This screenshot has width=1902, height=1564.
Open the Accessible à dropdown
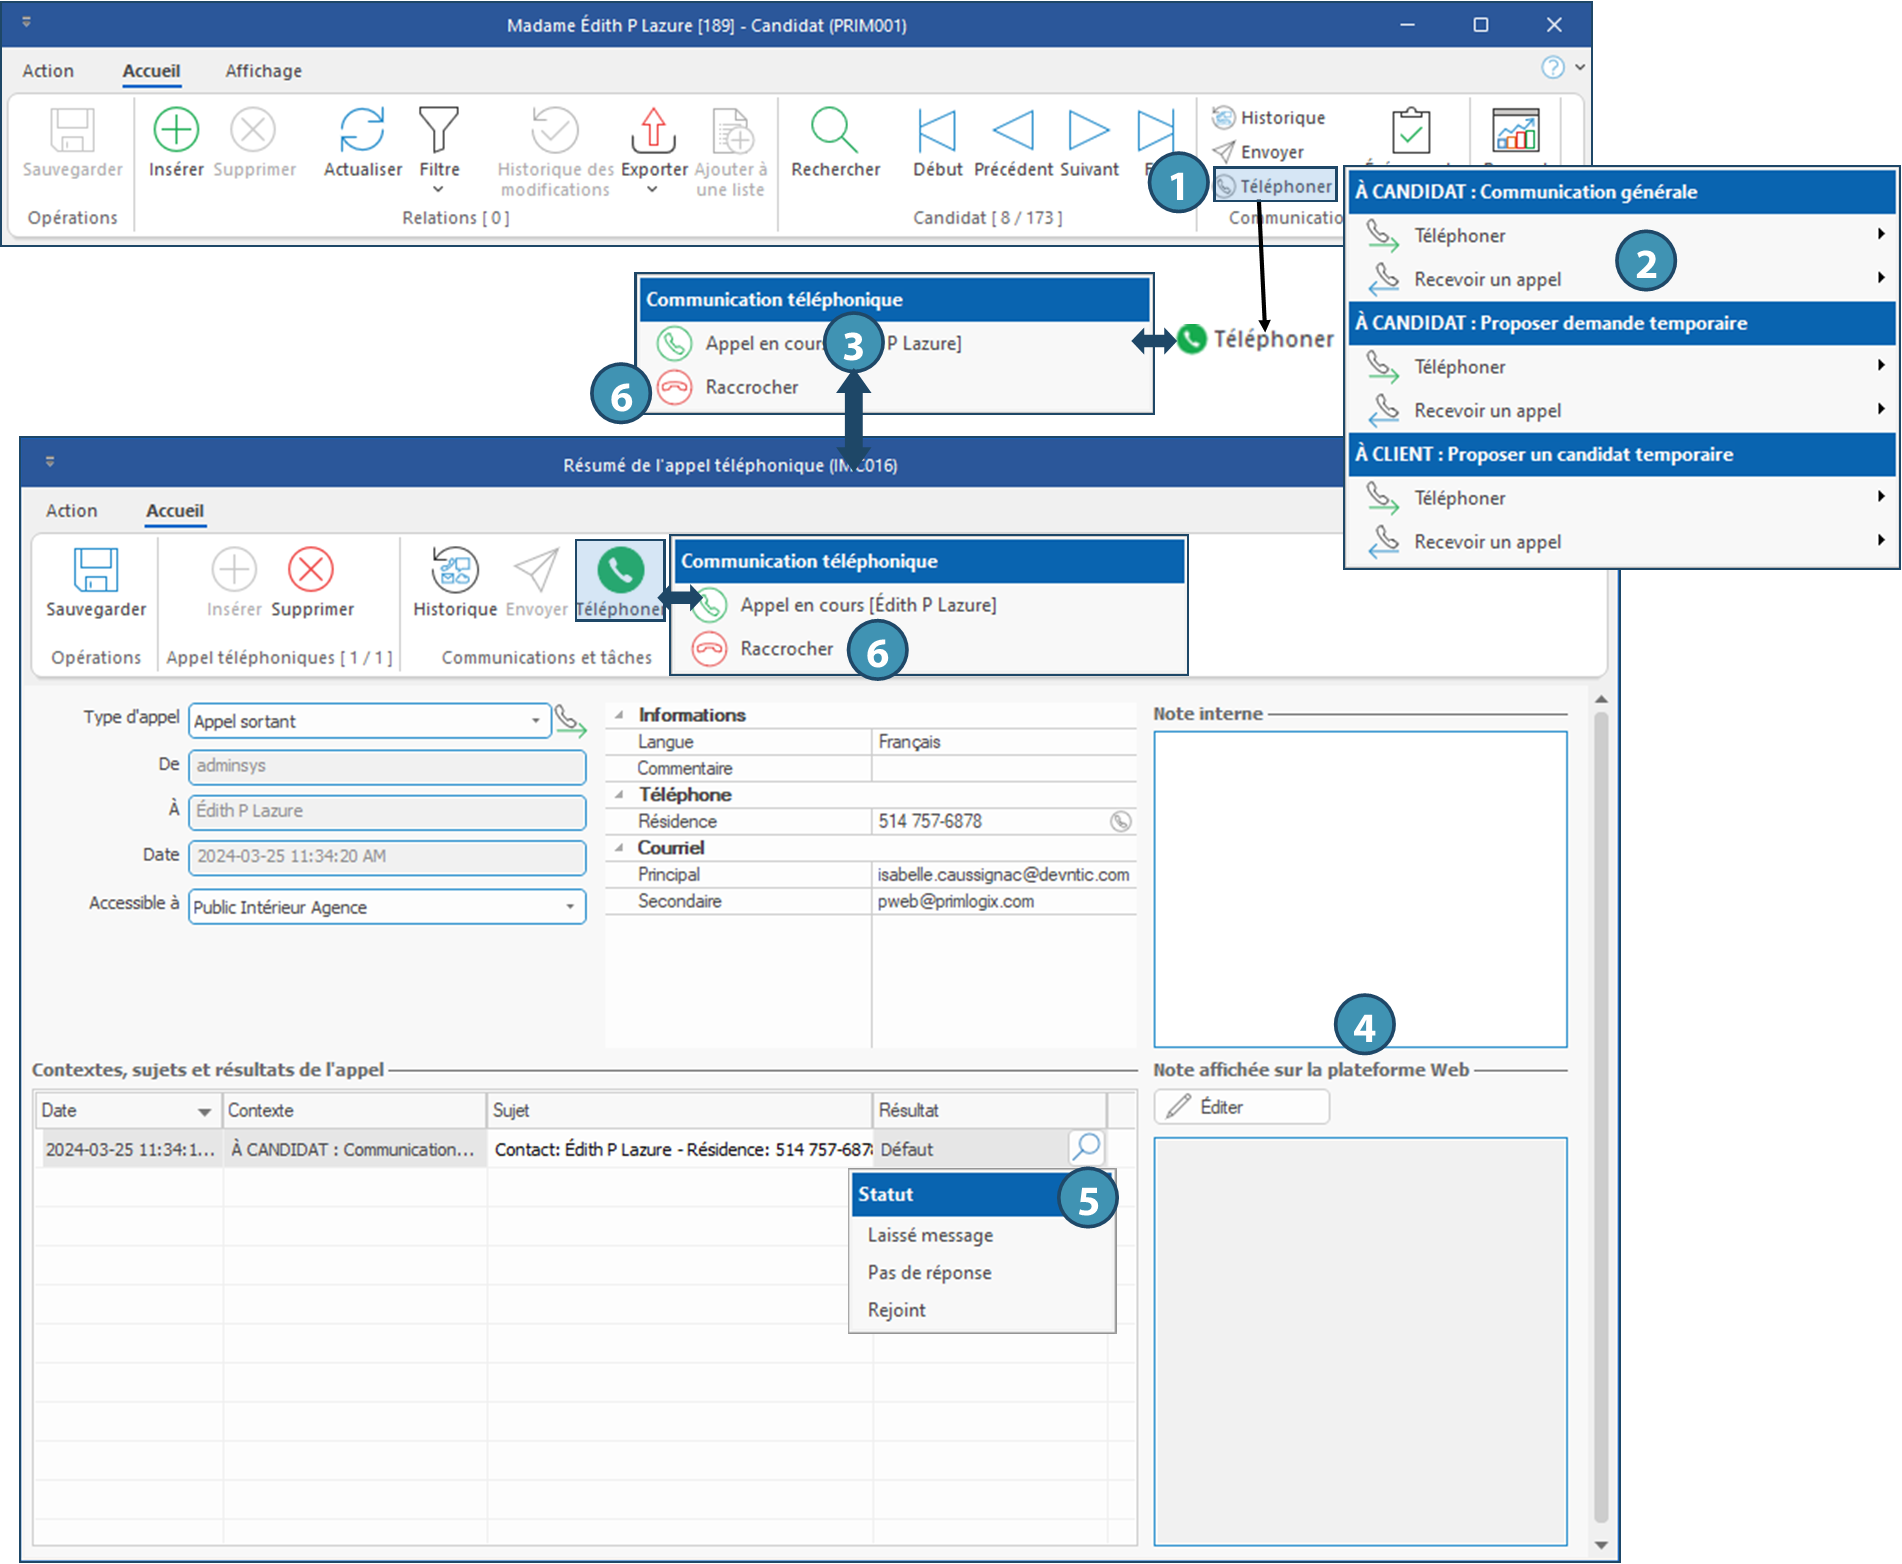570,907
